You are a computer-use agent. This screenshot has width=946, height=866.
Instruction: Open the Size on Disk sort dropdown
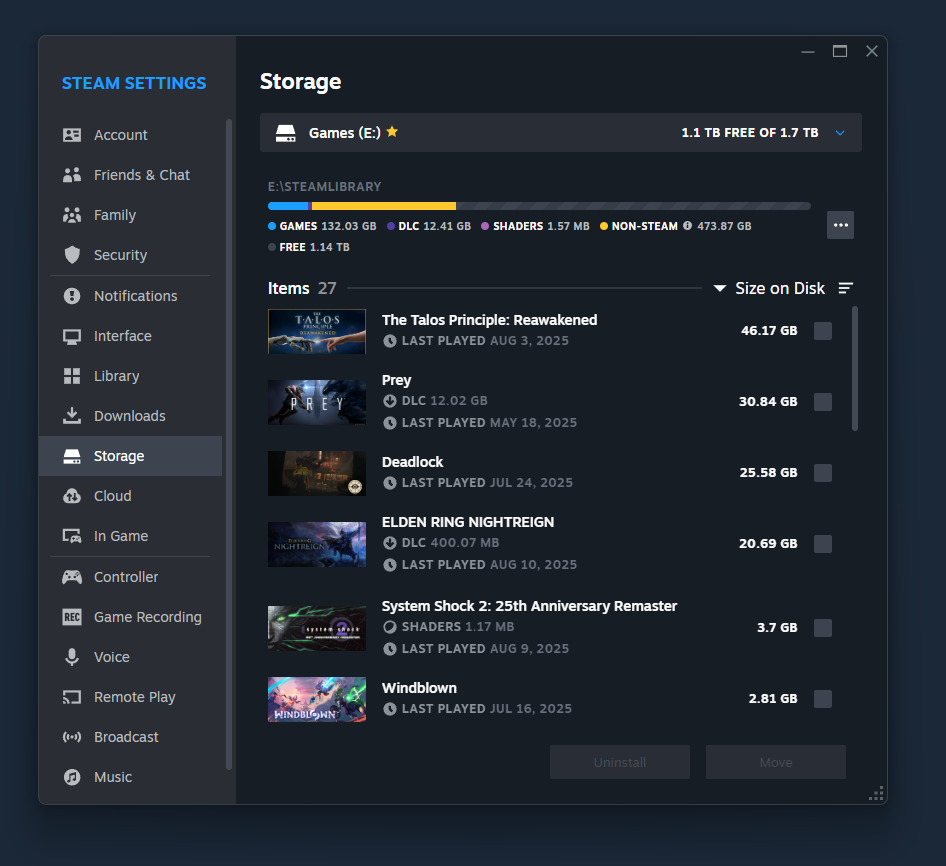pyautogui.click(x=769, y=288)
